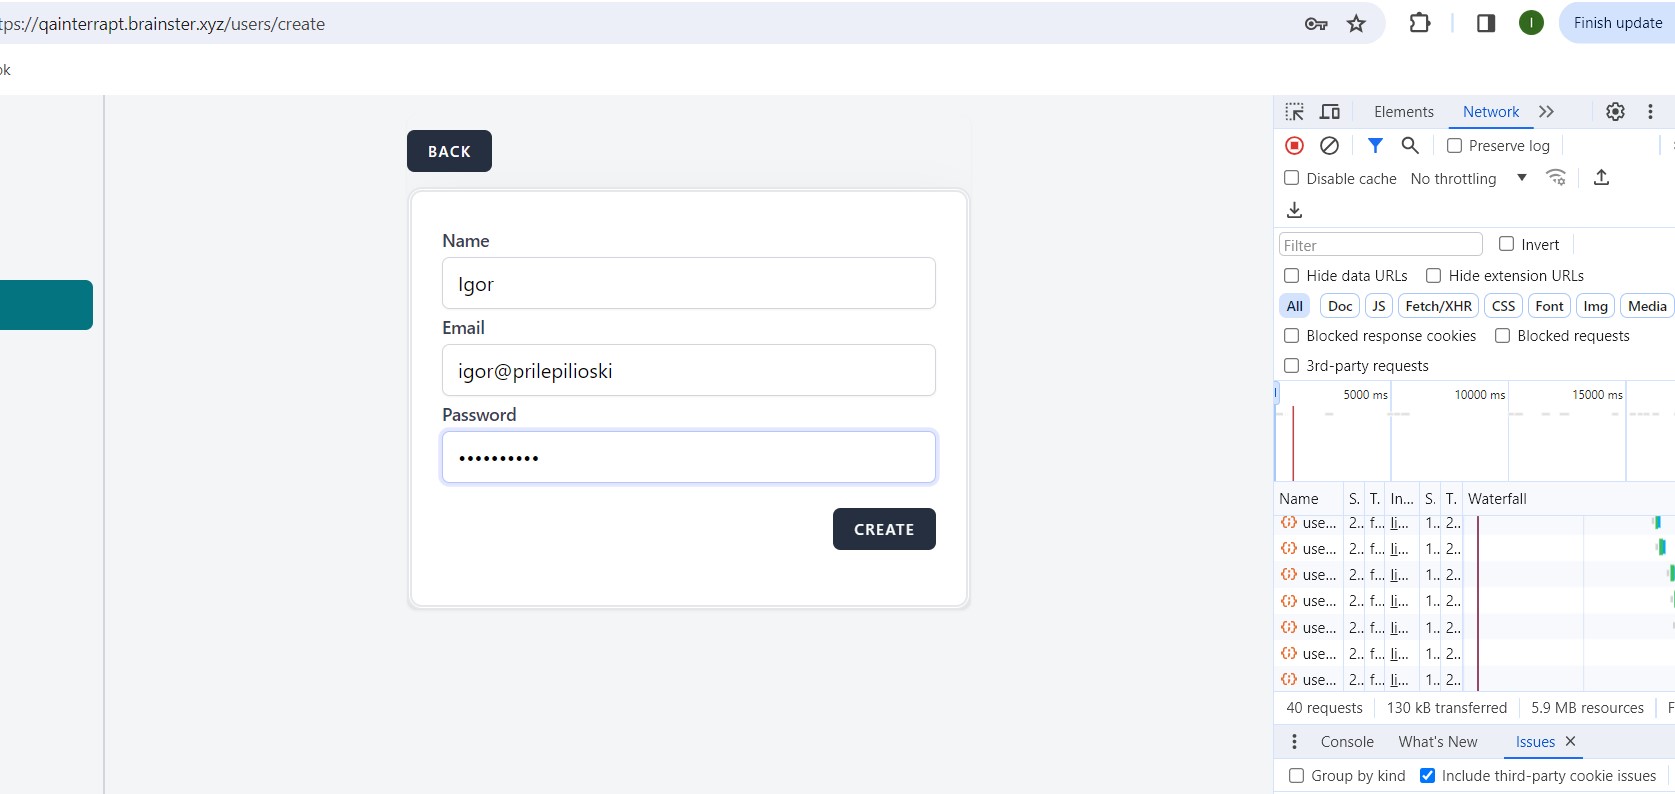Select the inspect element picker icon
This screenshot has width=1675, height=794.
(1295, 112)
